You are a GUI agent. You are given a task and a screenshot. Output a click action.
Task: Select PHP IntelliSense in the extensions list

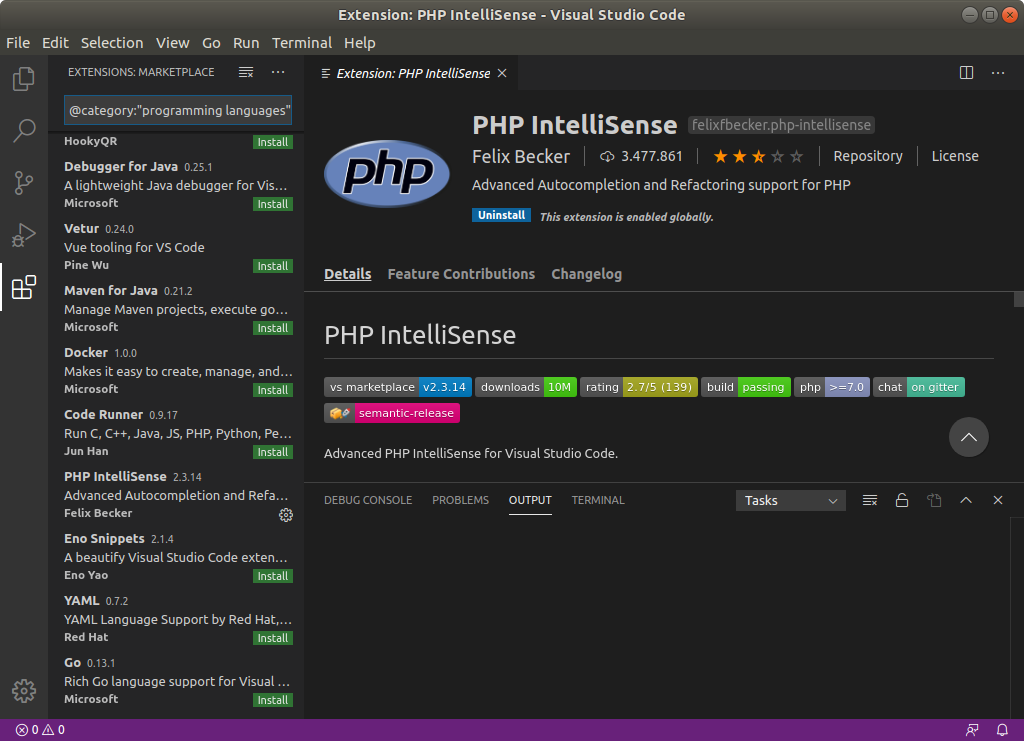coord(178,495)
